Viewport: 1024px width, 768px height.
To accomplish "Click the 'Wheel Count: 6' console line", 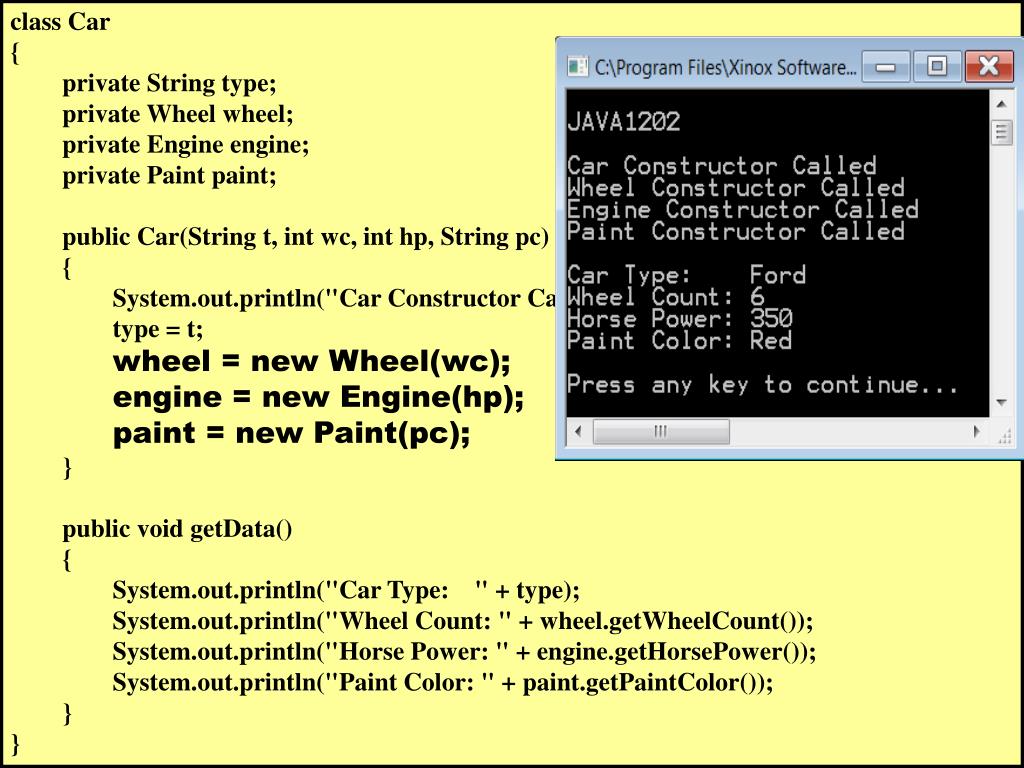I will coord(665,296).
